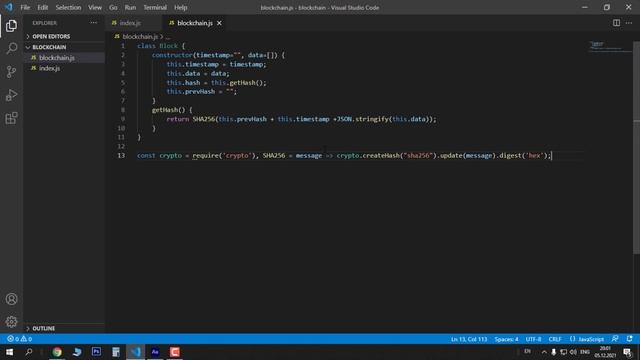Change end of line sequence CRLF

555,339
